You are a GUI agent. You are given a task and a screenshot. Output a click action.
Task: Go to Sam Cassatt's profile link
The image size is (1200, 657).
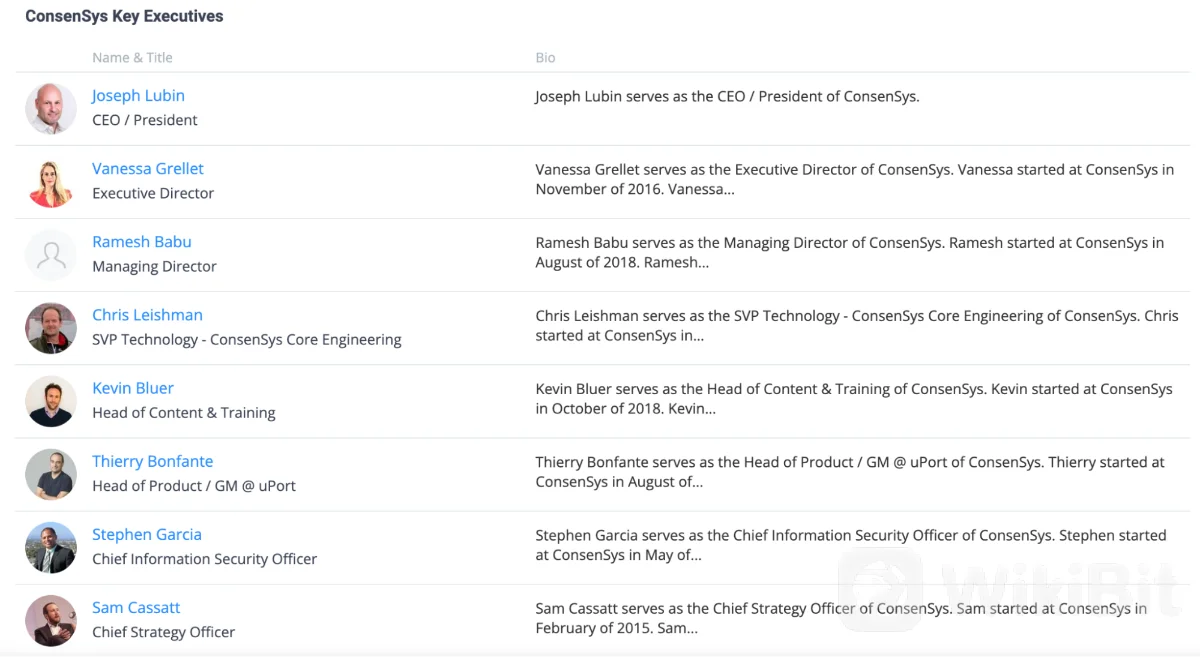(136, 607)
